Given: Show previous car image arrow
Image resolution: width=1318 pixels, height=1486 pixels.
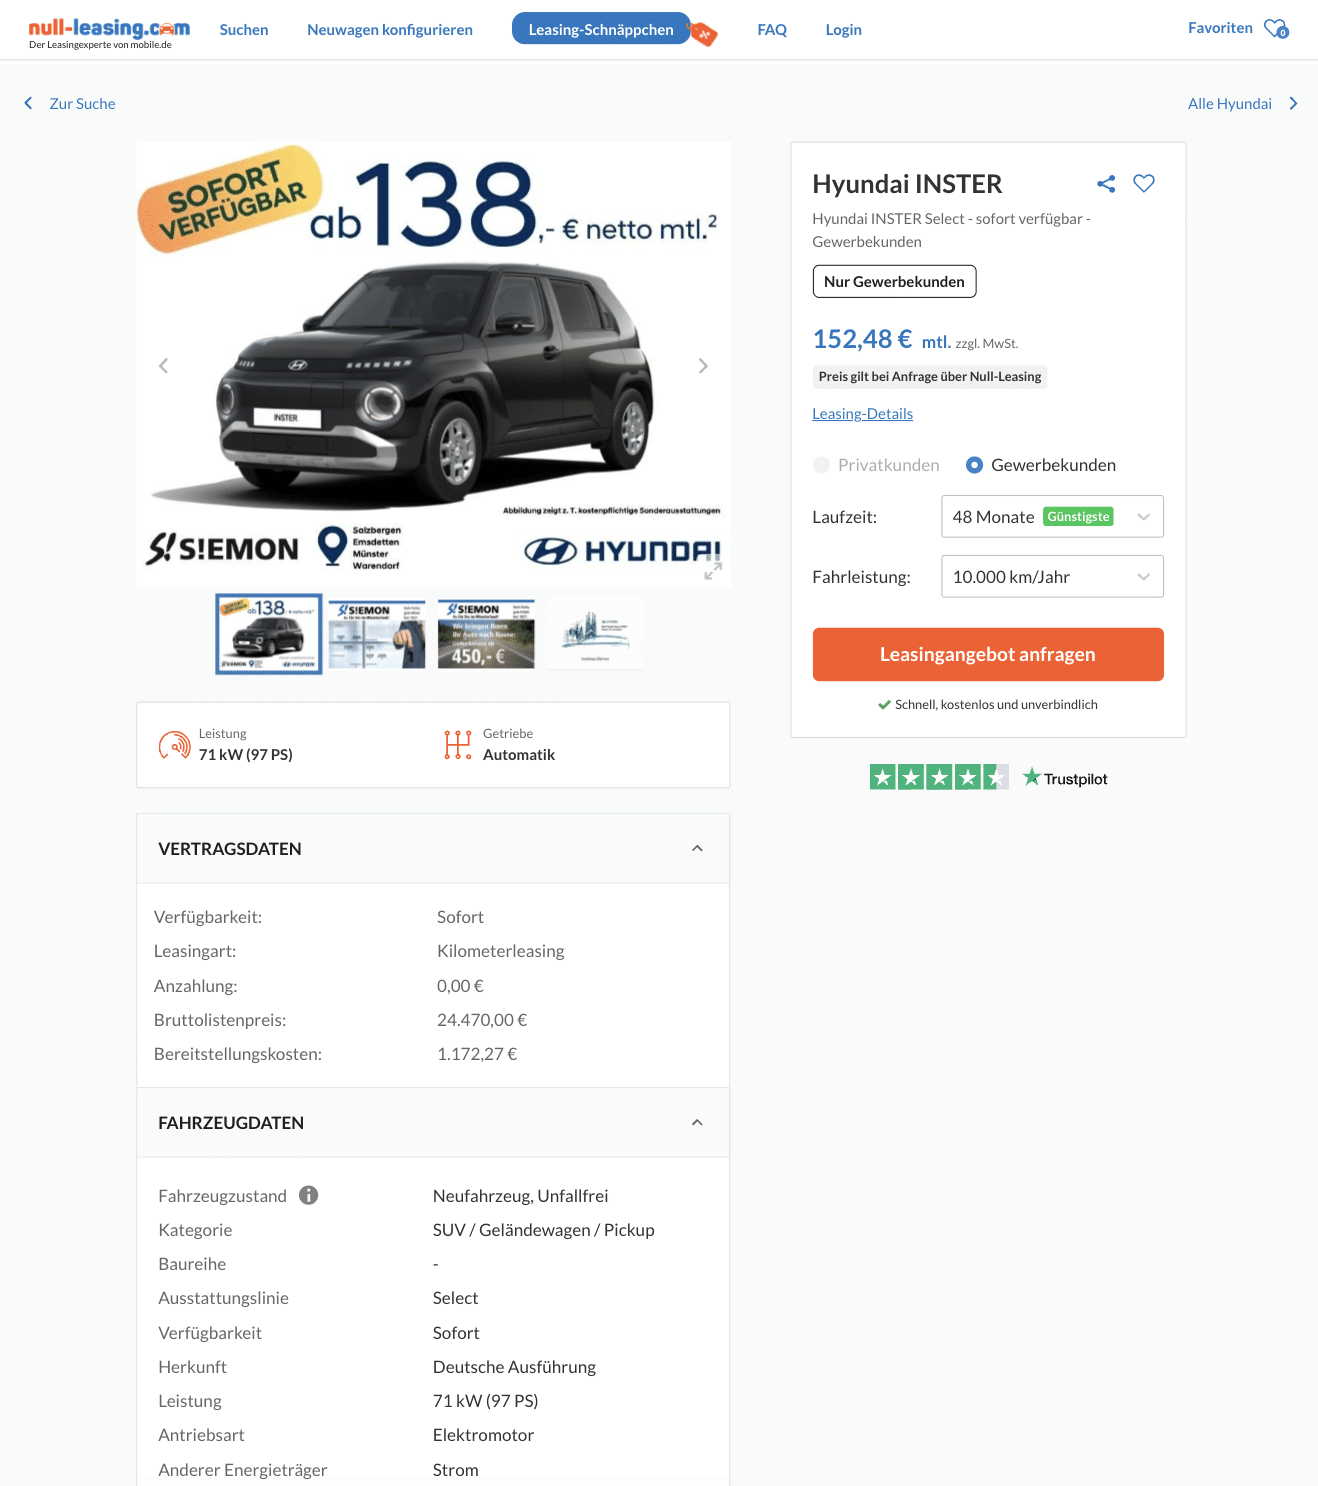Looking at the screenshot, I should 163,366.
